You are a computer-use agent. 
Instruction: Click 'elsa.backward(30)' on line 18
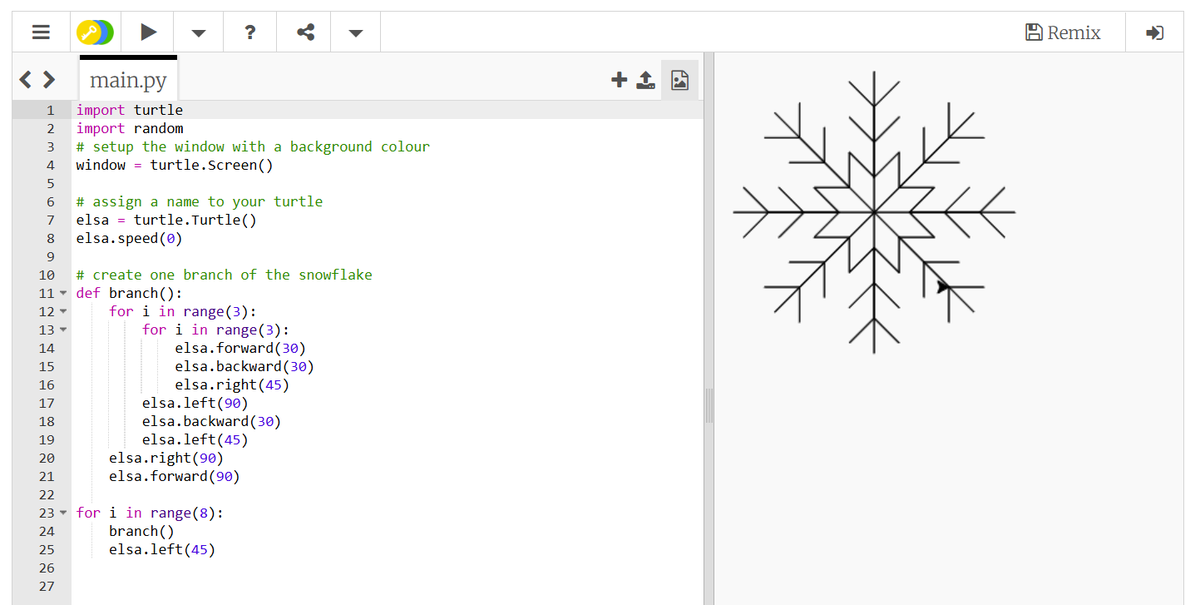click(211, 421)
